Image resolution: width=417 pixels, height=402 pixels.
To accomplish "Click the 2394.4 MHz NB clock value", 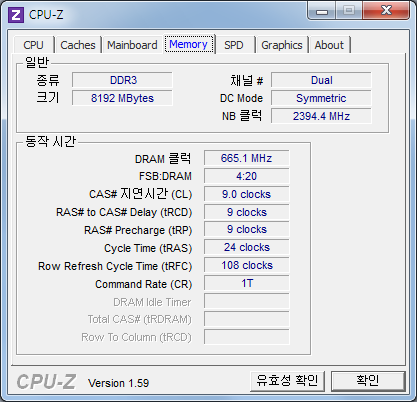I will tap(321, 116).
